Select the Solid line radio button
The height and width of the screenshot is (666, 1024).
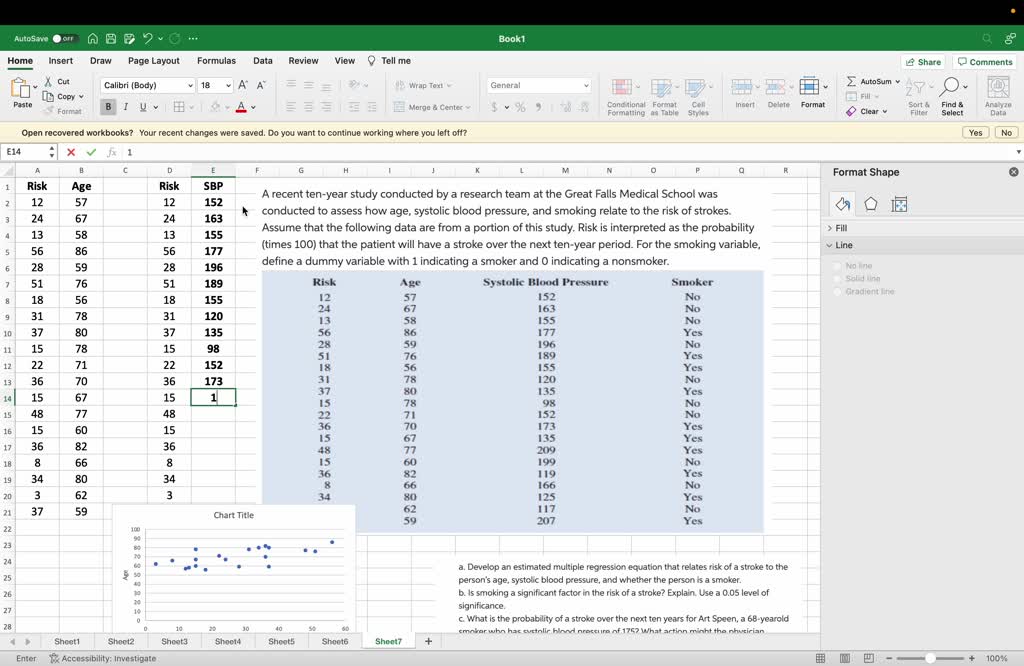point(836,278)
